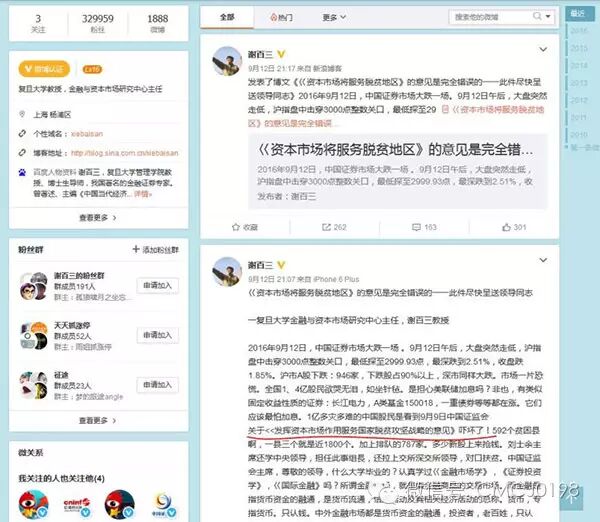
Task: Click the thumbs-up like icon showing 301
Action: (x=506, y=227)
